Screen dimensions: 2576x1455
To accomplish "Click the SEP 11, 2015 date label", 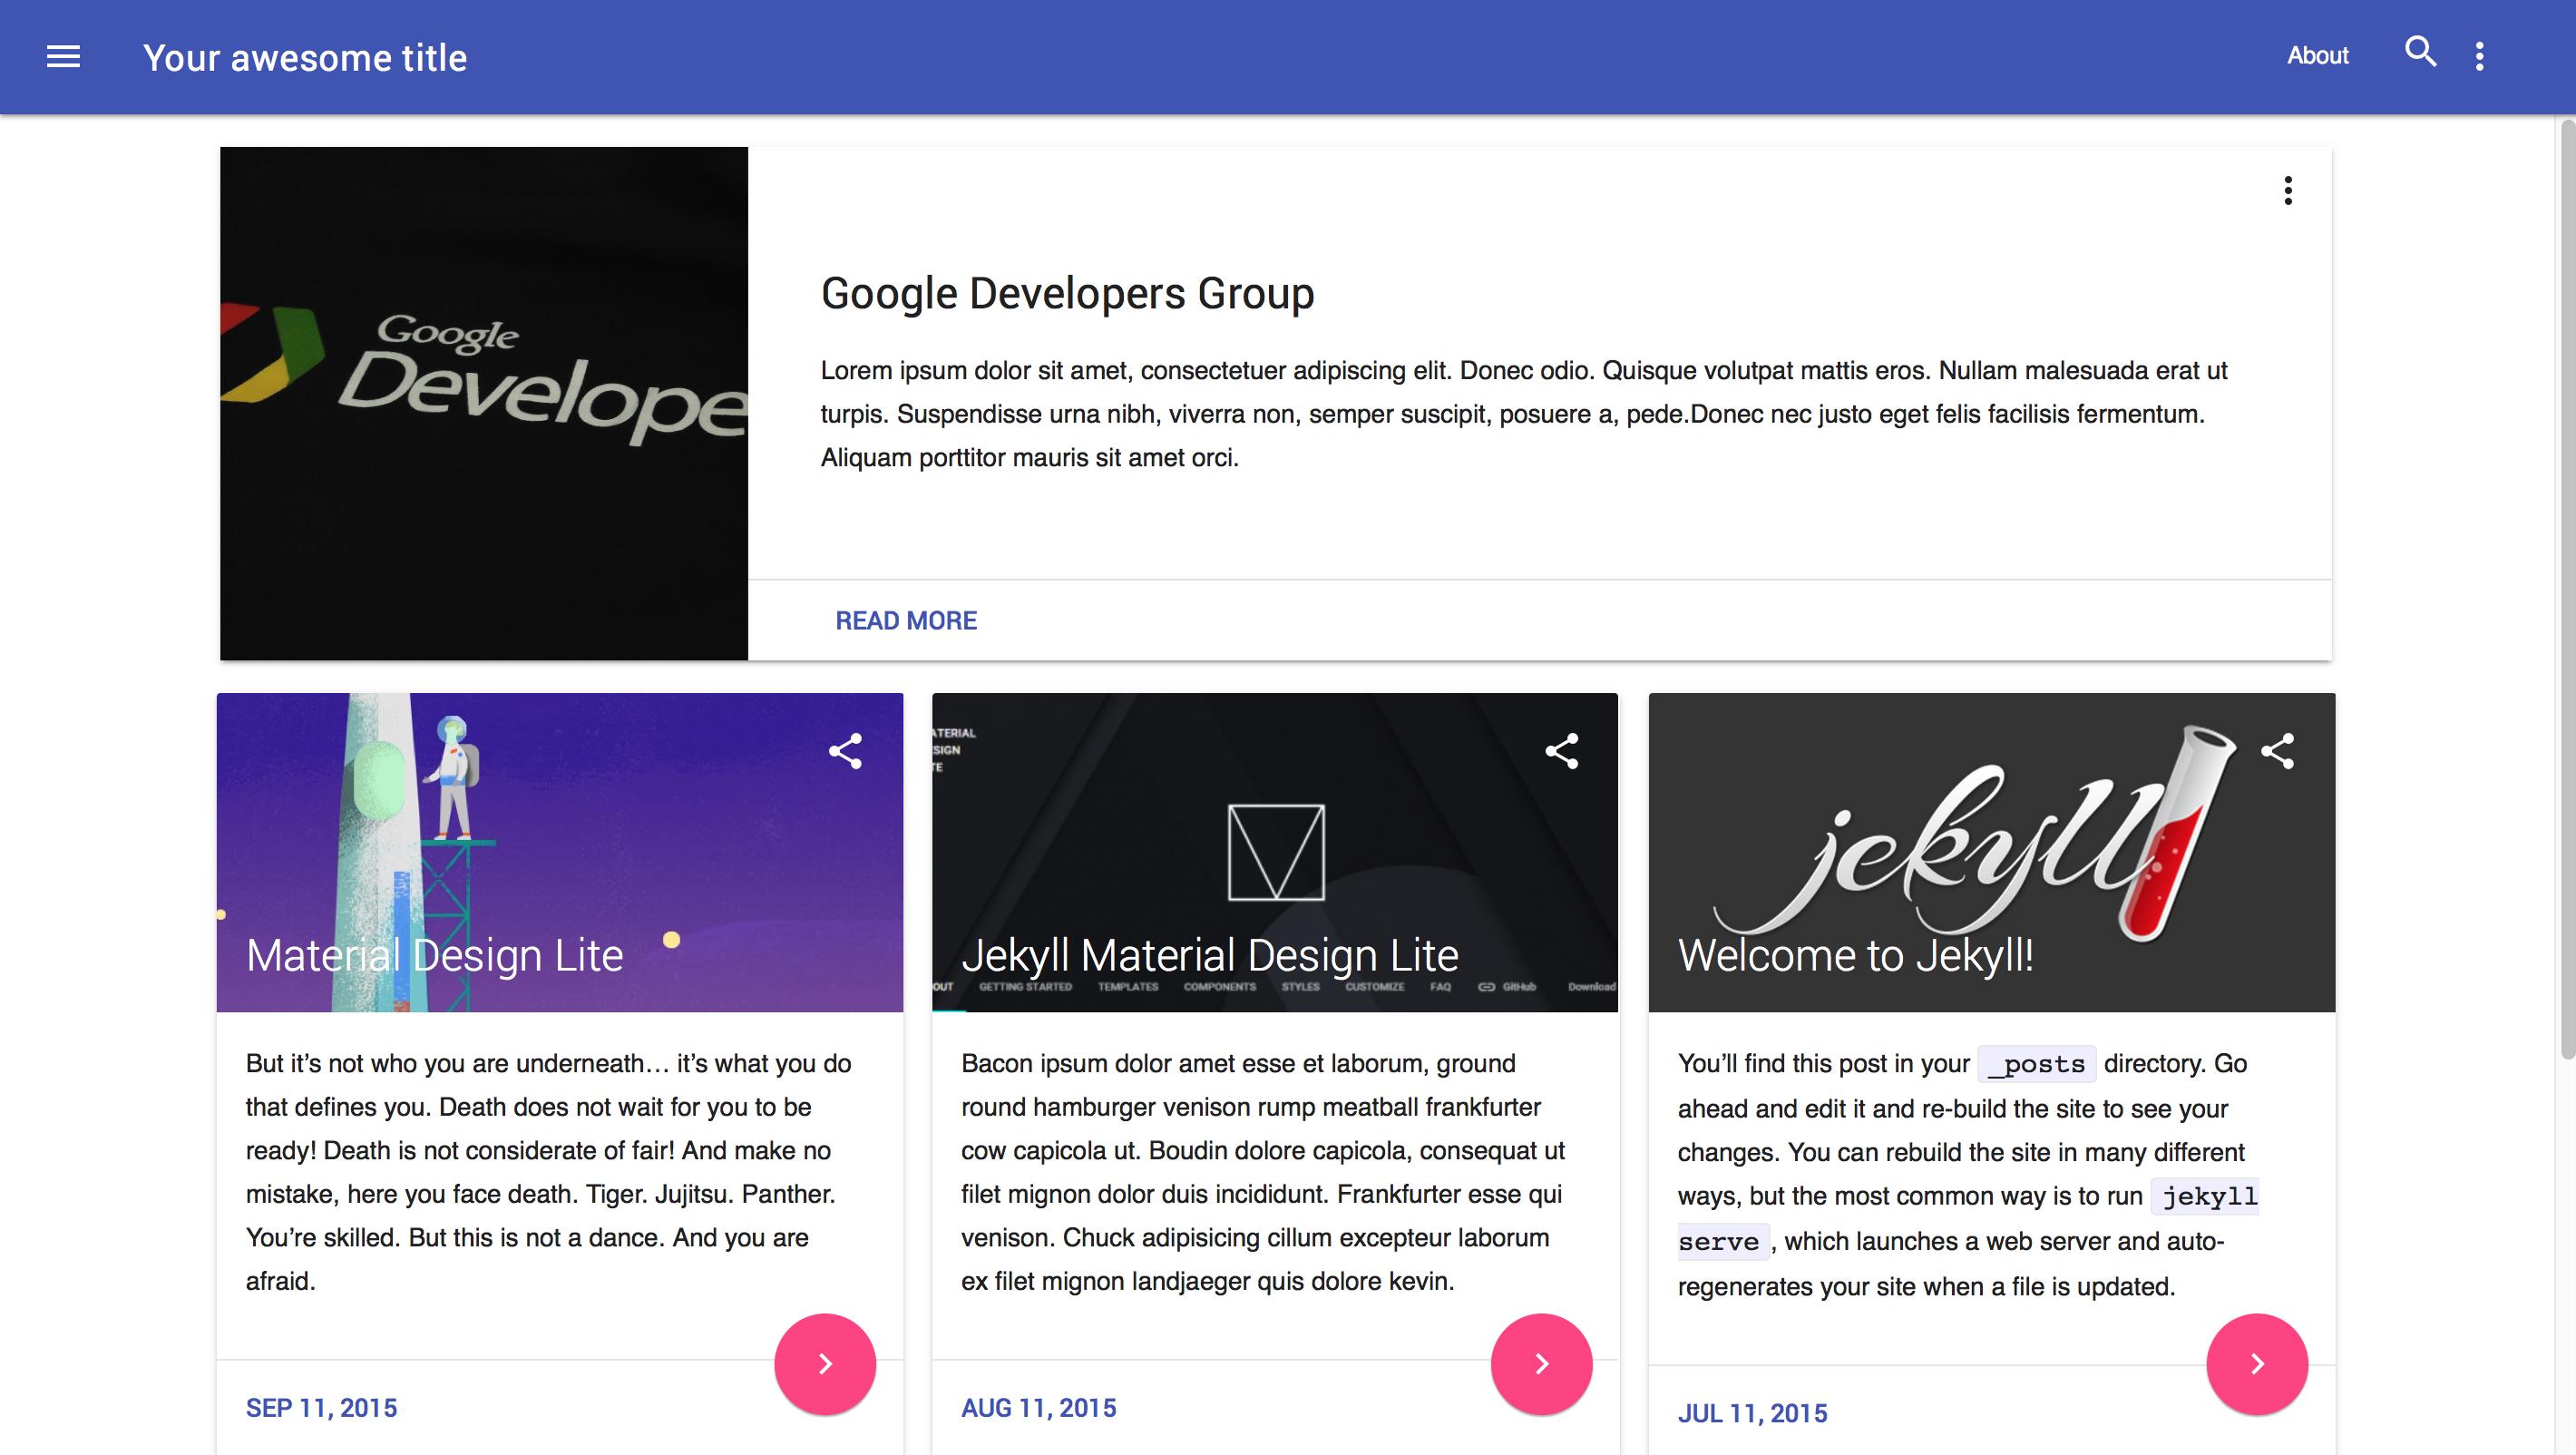I will coord(321,1408).
